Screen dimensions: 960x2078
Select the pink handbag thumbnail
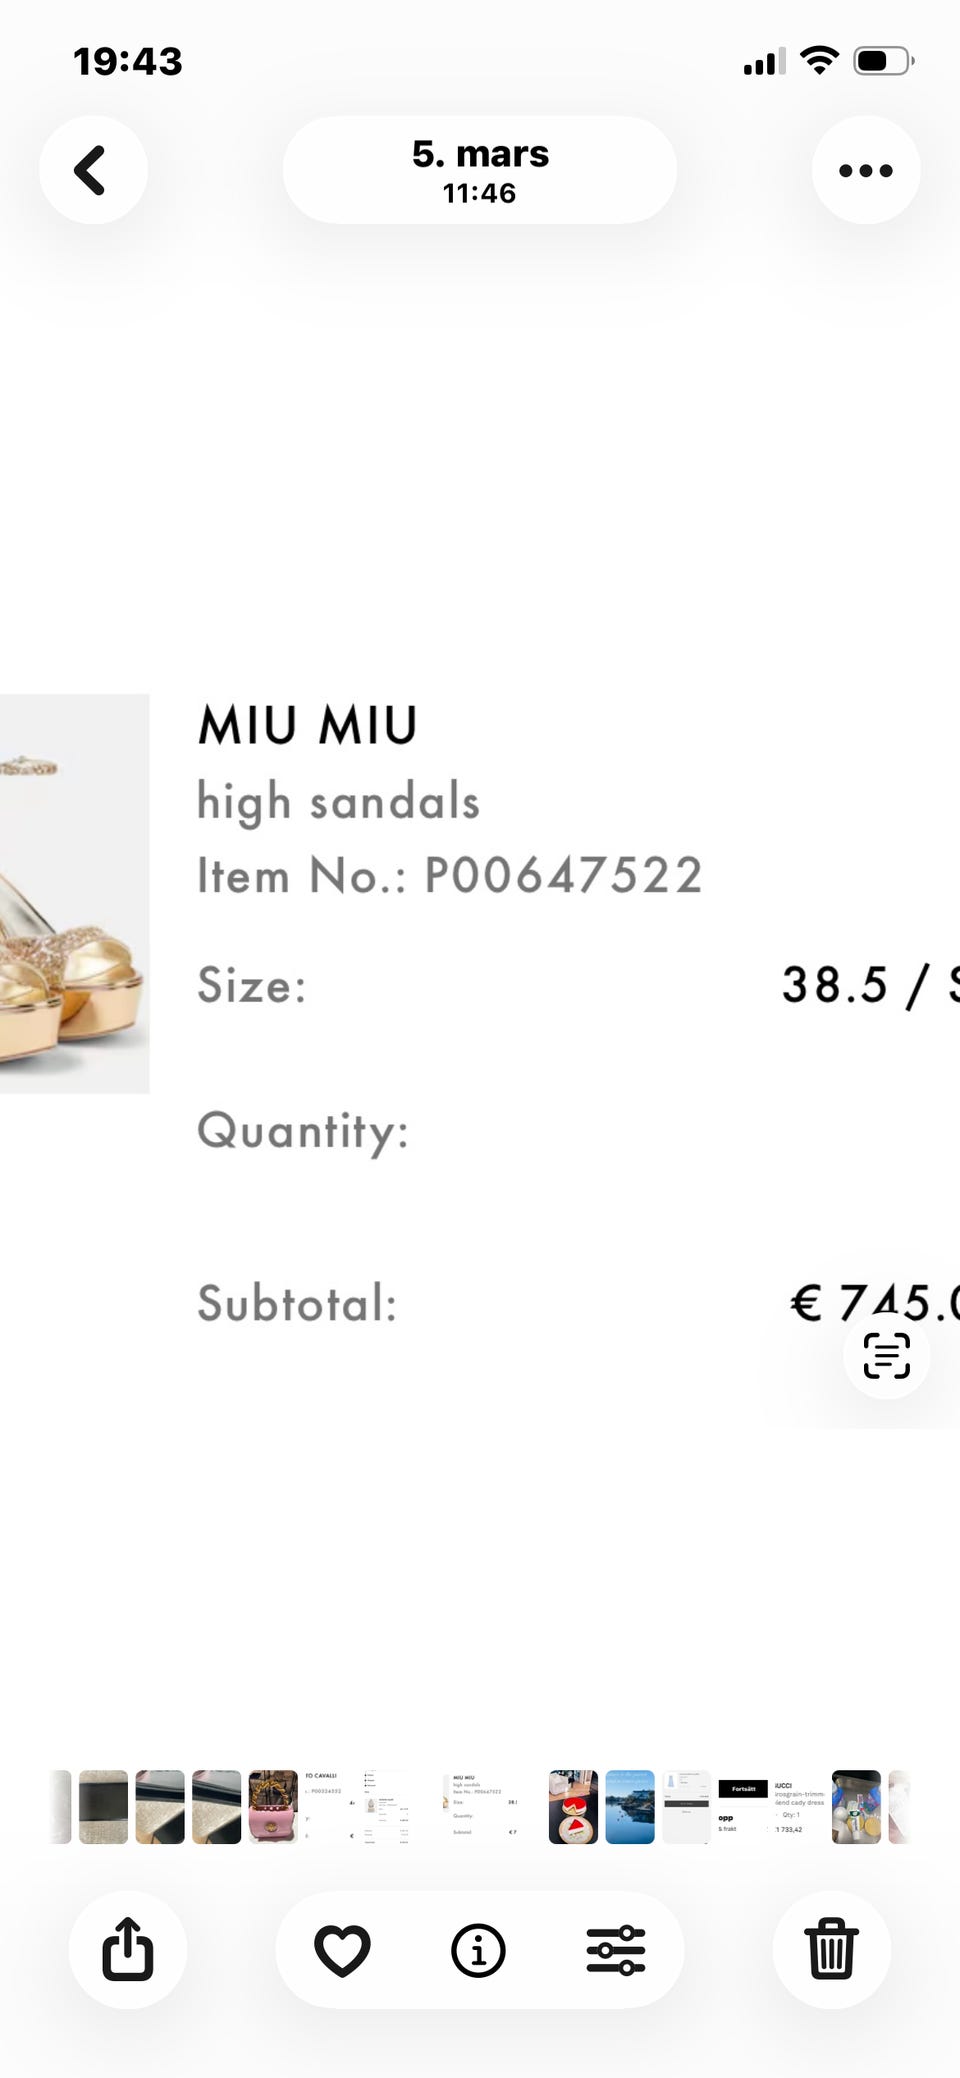pos(273,1807)
